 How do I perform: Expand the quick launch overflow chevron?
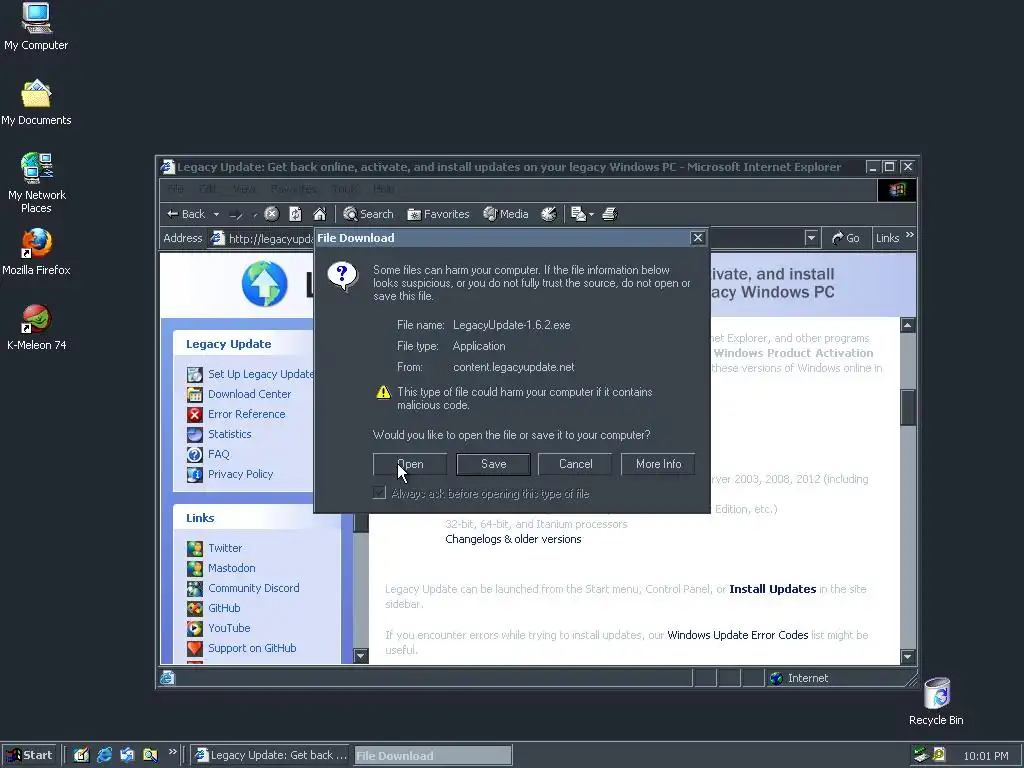click(x=173, y=752)
